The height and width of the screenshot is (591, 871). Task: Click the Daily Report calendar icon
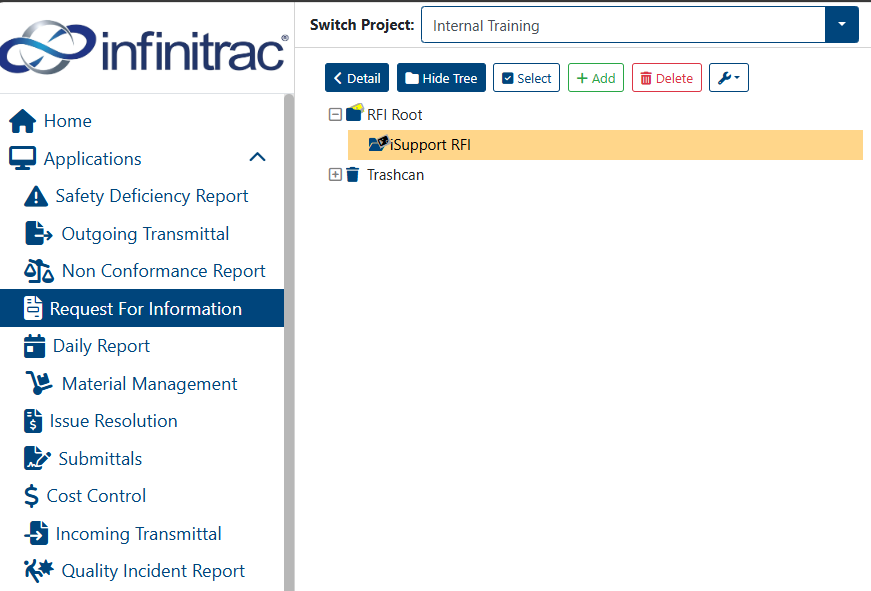pyautogui.click(x=34, y=346)
